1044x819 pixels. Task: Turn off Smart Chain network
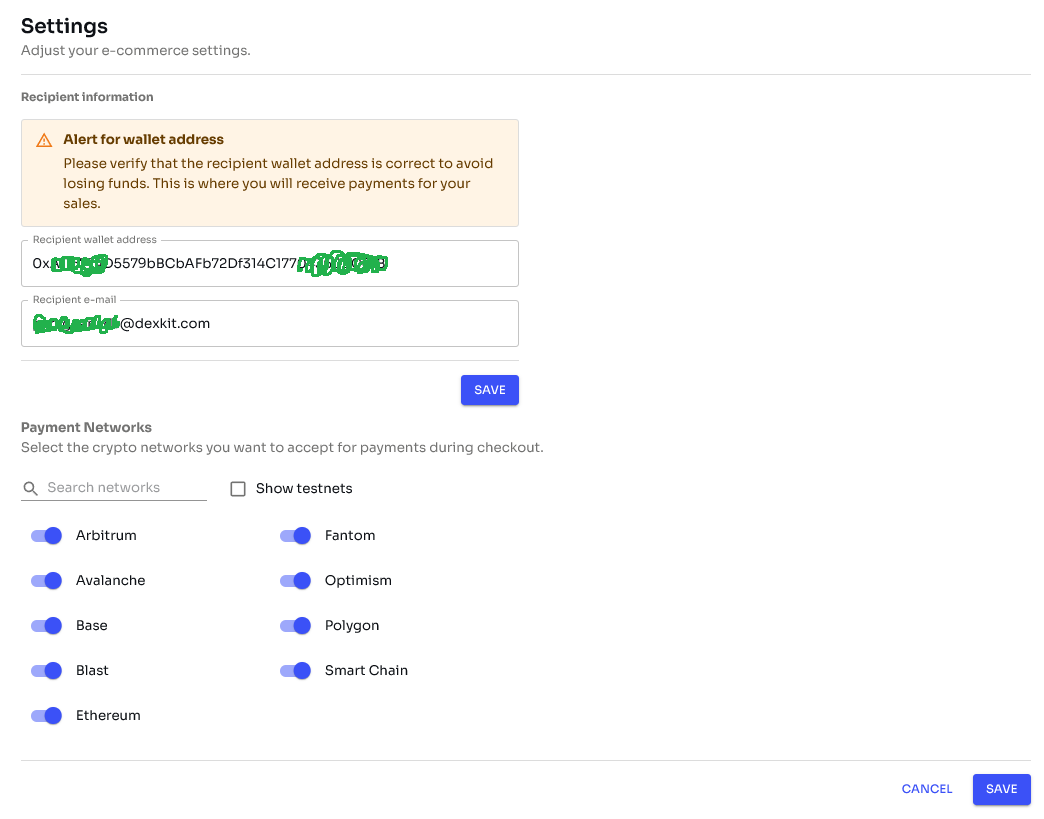296,671
